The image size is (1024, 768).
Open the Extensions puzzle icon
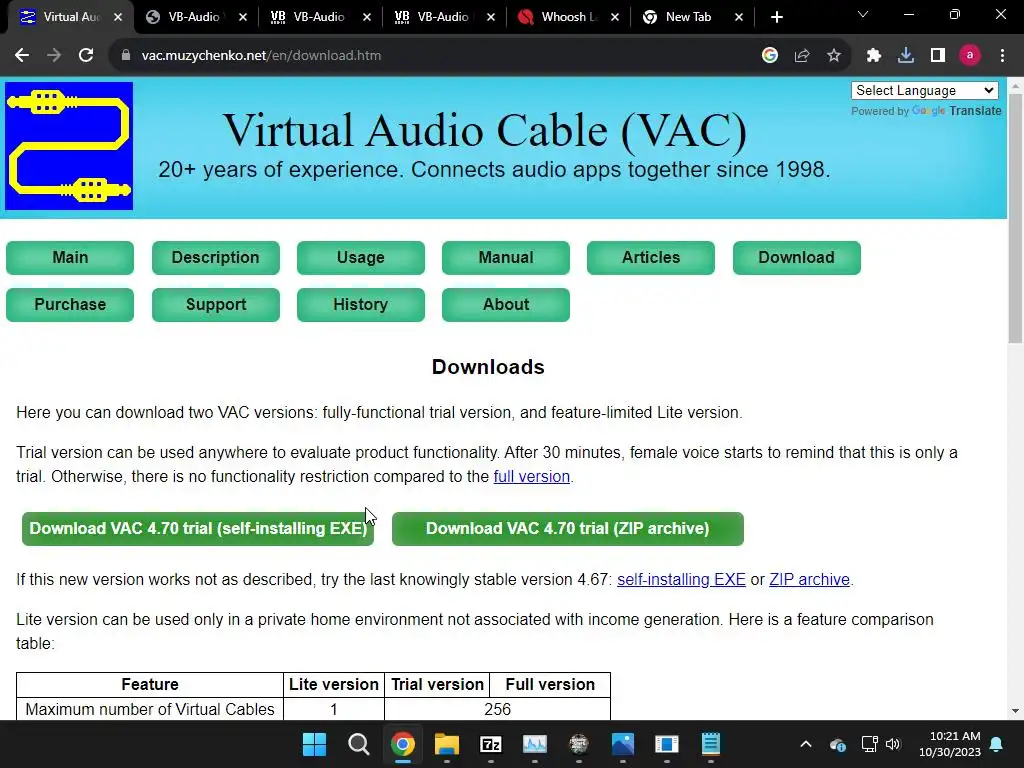click(874, 56)
